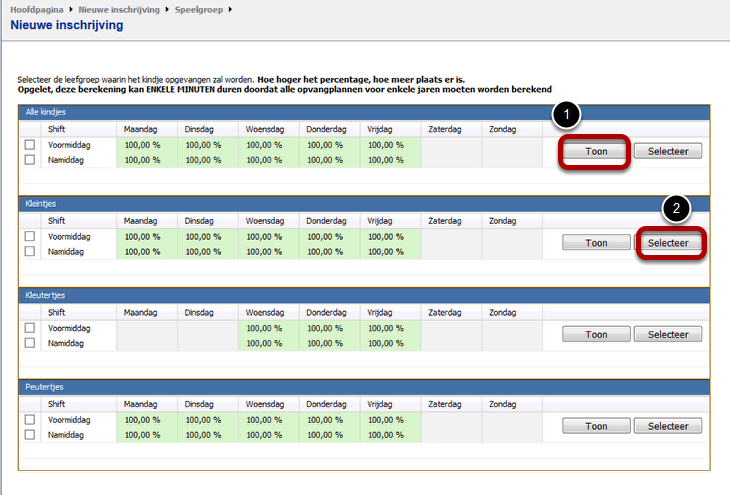Choose Selecteer in the Kleutertjes section
Screen dimensions: 730x495
[668, 335]
